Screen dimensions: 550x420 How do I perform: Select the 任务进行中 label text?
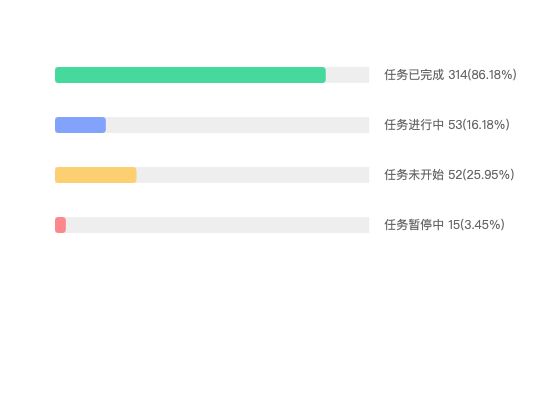[414, 125]
